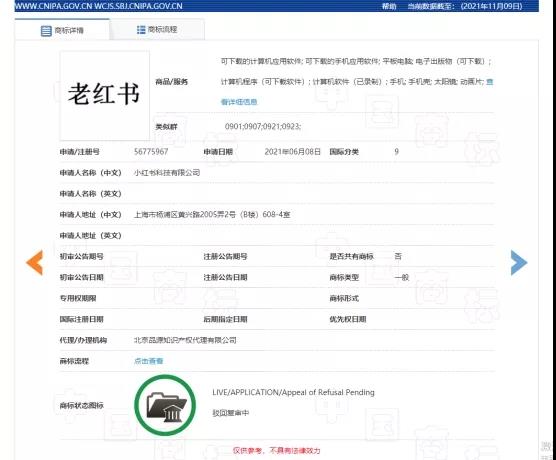
Task: Click the applicant name 小红书科技有限公司
Action: coord(167,173)
